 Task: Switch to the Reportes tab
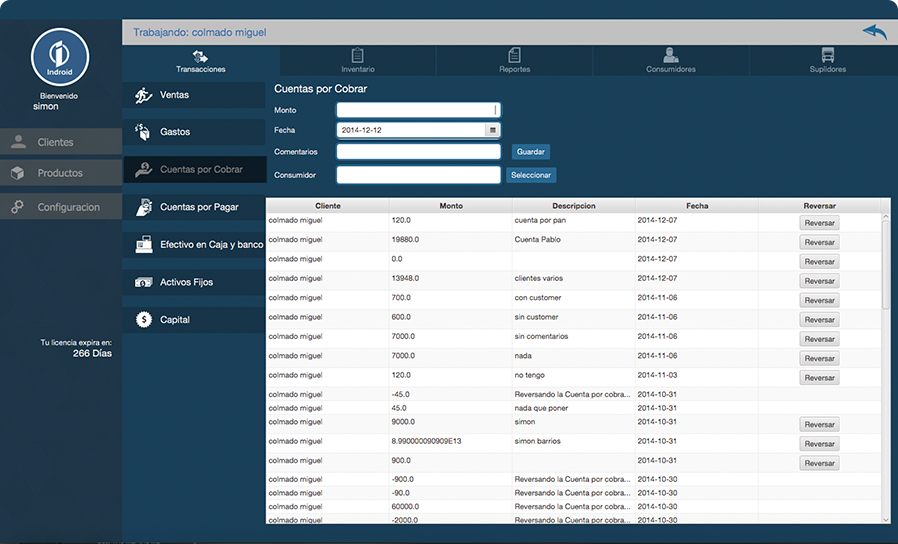pos(514,60)
